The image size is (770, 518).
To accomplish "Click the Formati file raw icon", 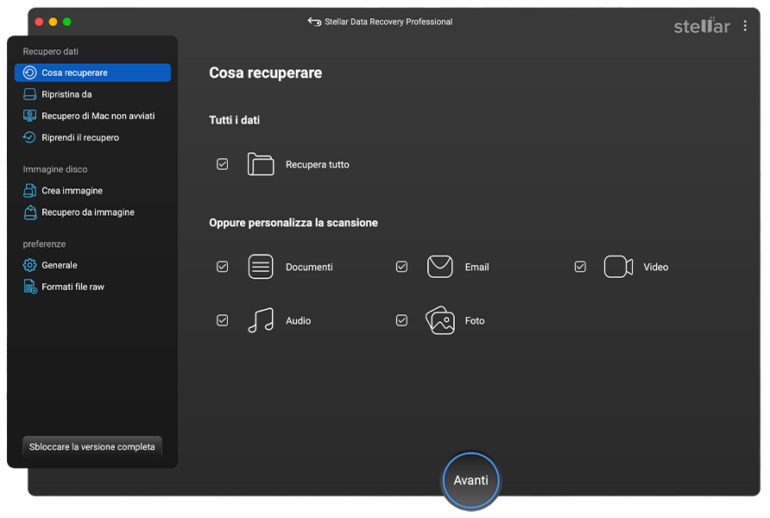I will pos(30,287).
